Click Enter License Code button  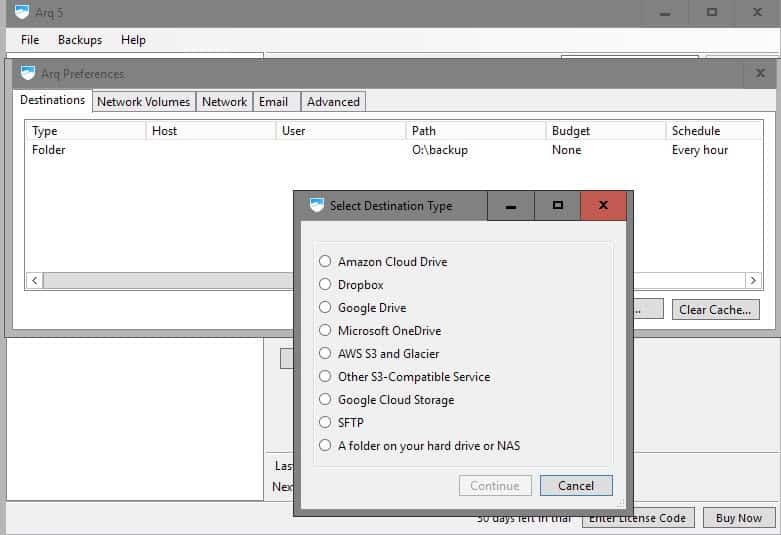pyautogui.click(x=638, y=519)
